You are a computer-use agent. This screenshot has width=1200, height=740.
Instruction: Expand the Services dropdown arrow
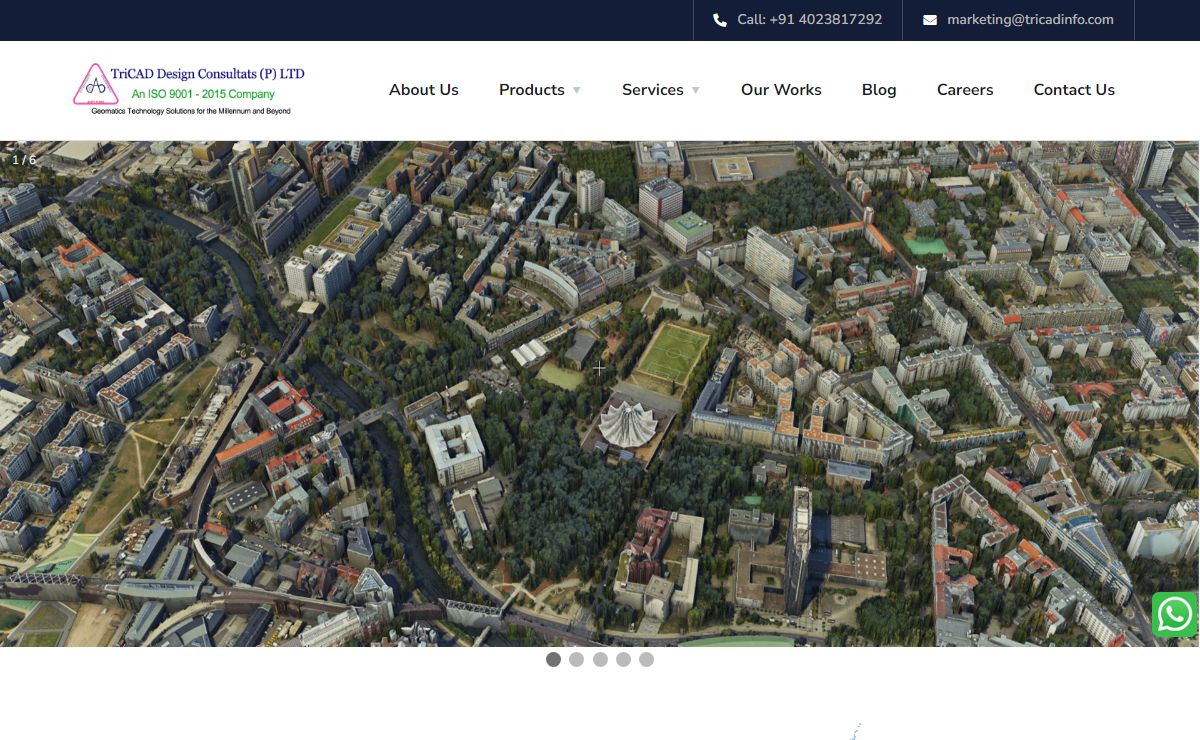point(696,91)
